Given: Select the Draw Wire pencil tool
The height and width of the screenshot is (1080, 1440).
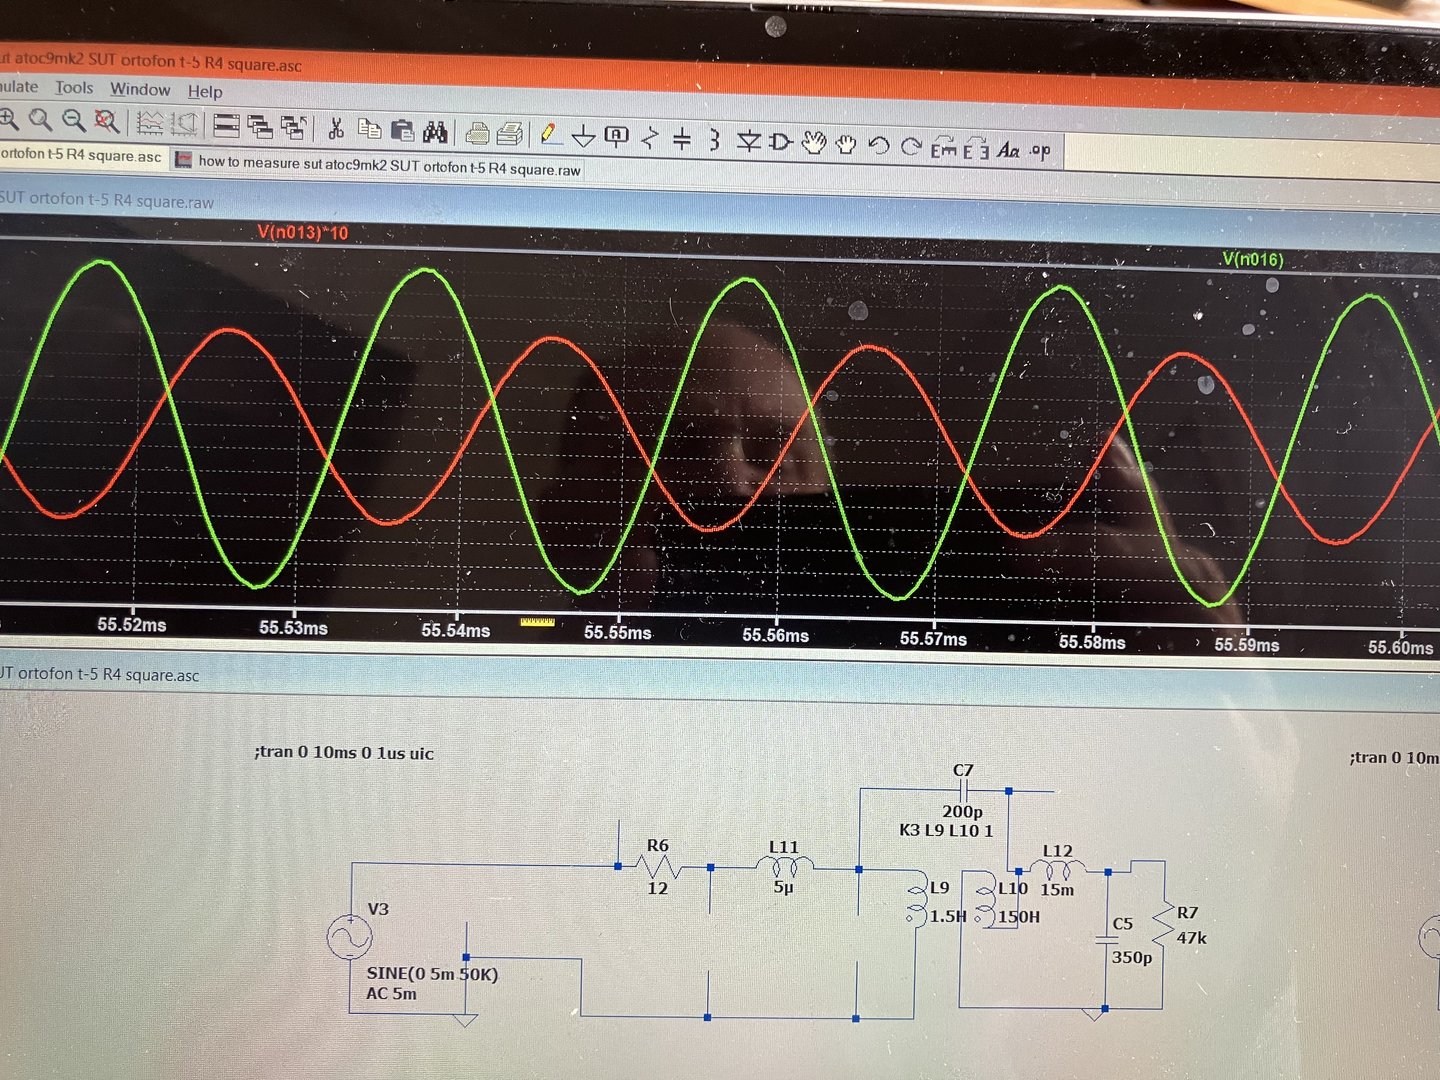Looking at the screenshot, I should pyautogui.click(x=548, y=133).
